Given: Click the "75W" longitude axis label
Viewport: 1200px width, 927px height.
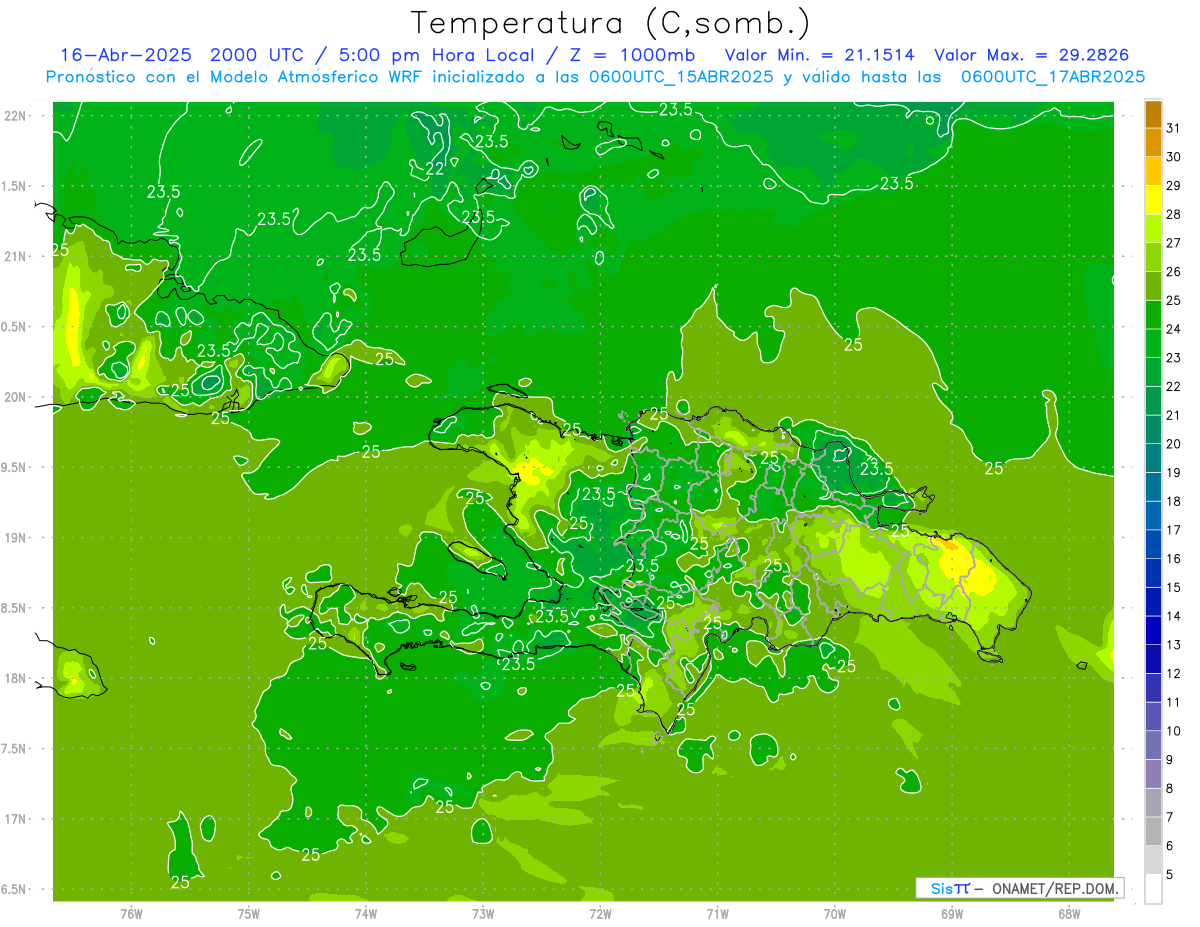Looking at the screenshot, I should 248,914.
